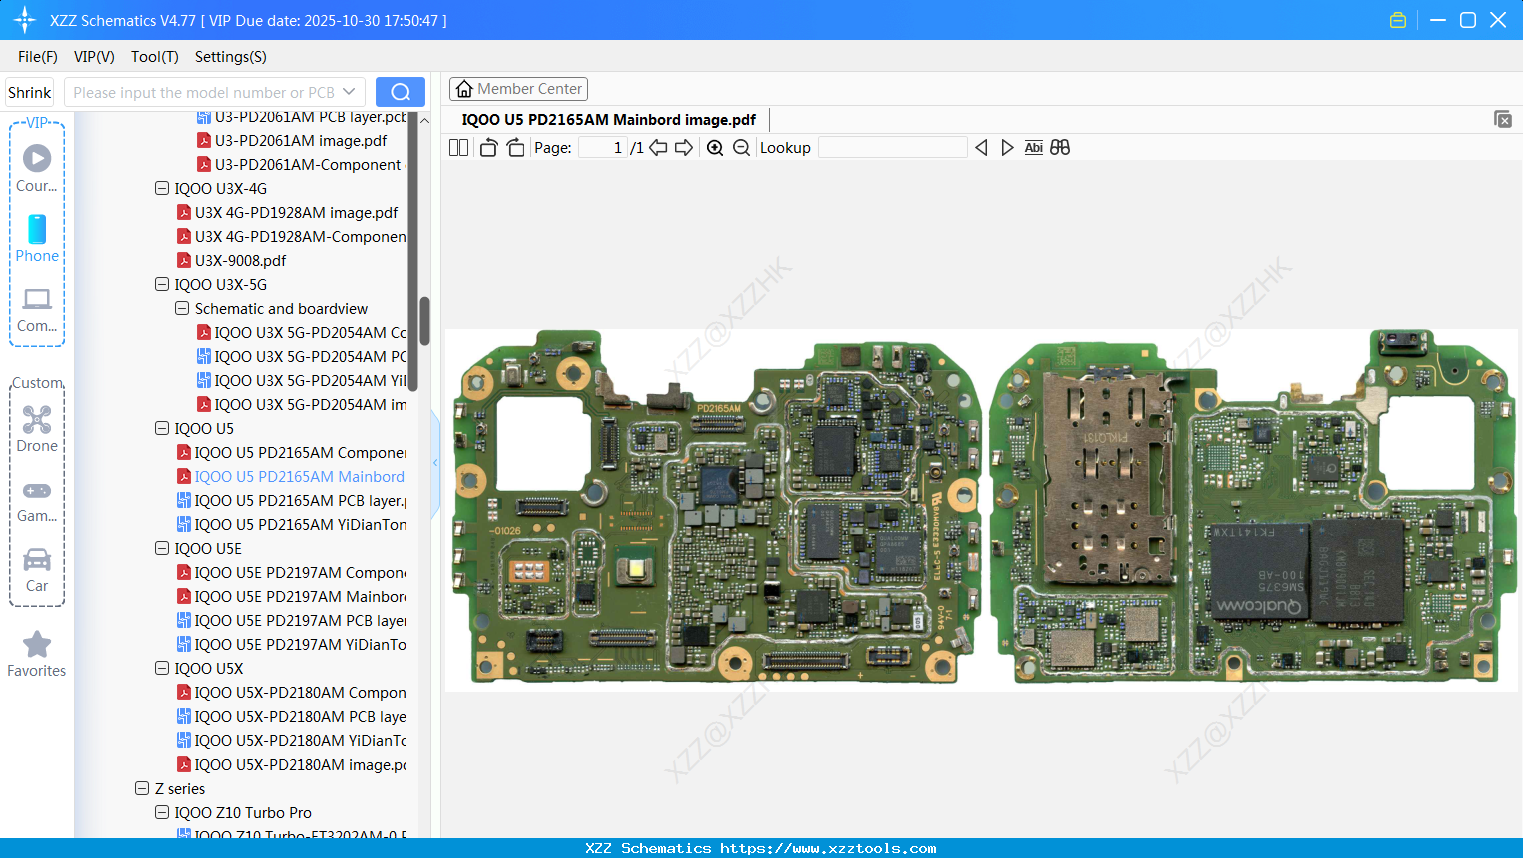Click the Member Center button
The width and height of the screenshot is (1523, 858).
(518, 88)
